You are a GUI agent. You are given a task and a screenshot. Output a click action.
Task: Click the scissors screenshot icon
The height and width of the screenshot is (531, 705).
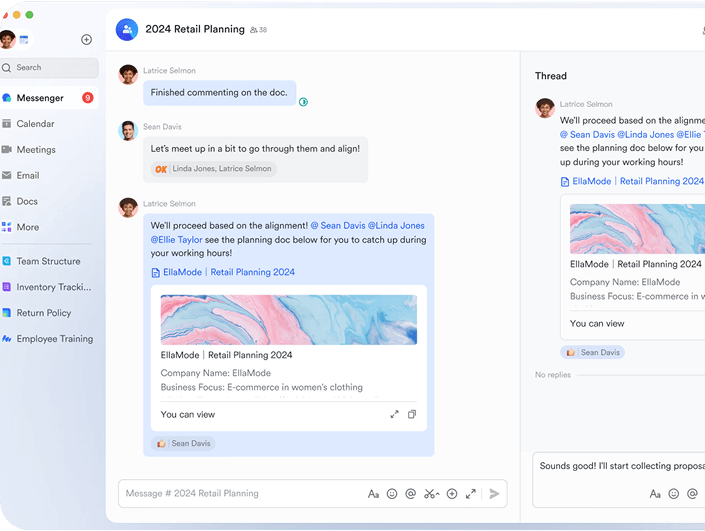pyautogui.click(x=431, y=493)
